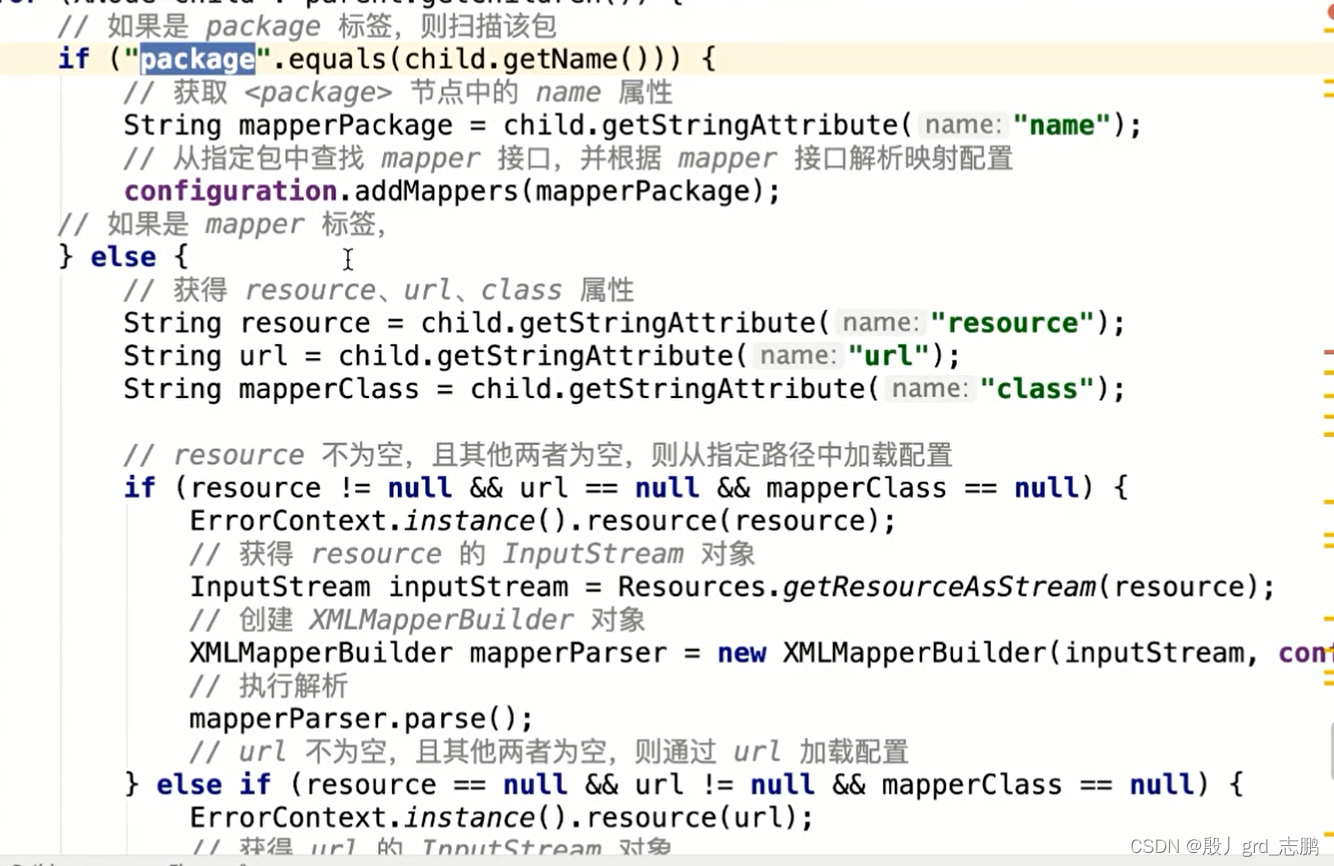Click the mapperPackage variable declaration
The height and width of the screenshot is (866, 1334).
[x=345, y=126]
